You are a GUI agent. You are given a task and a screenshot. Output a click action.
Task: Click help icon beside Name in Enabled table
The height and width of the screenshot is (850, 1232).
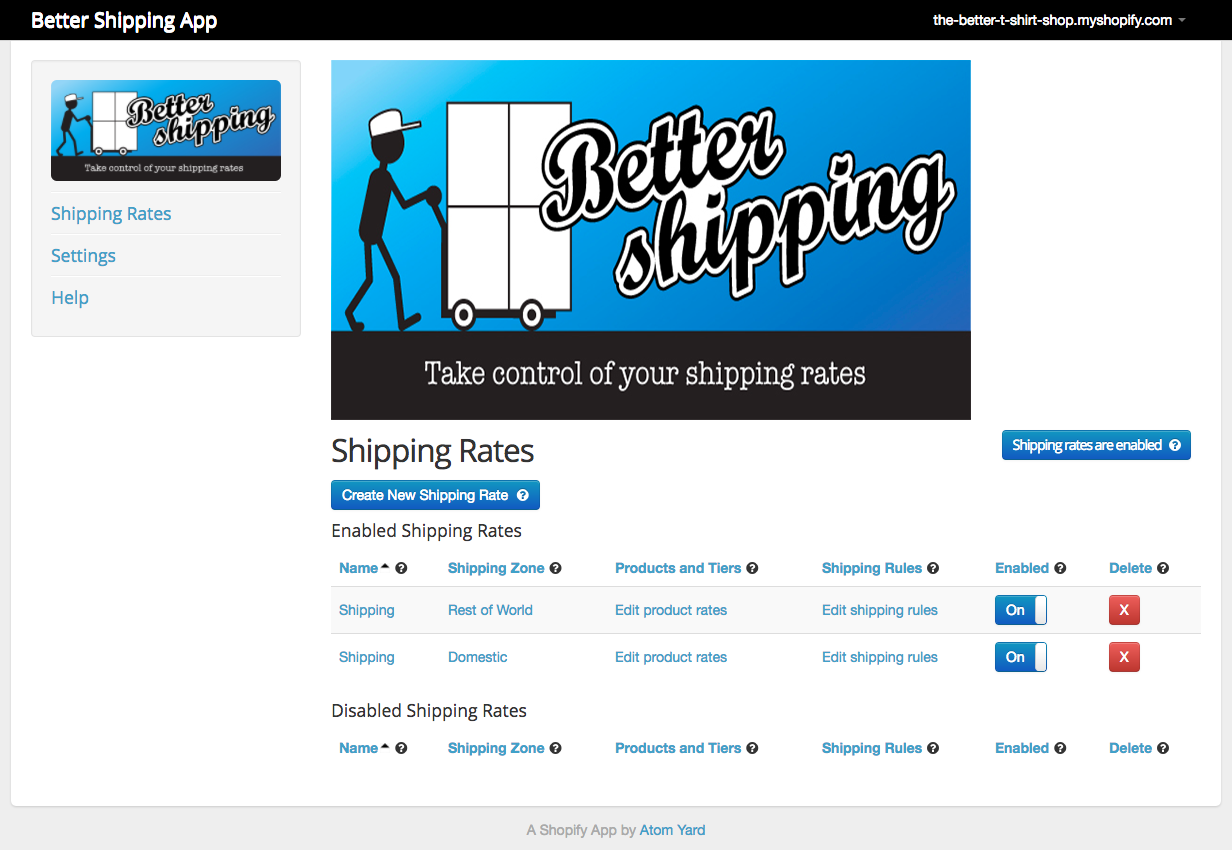tap(401, 568)
